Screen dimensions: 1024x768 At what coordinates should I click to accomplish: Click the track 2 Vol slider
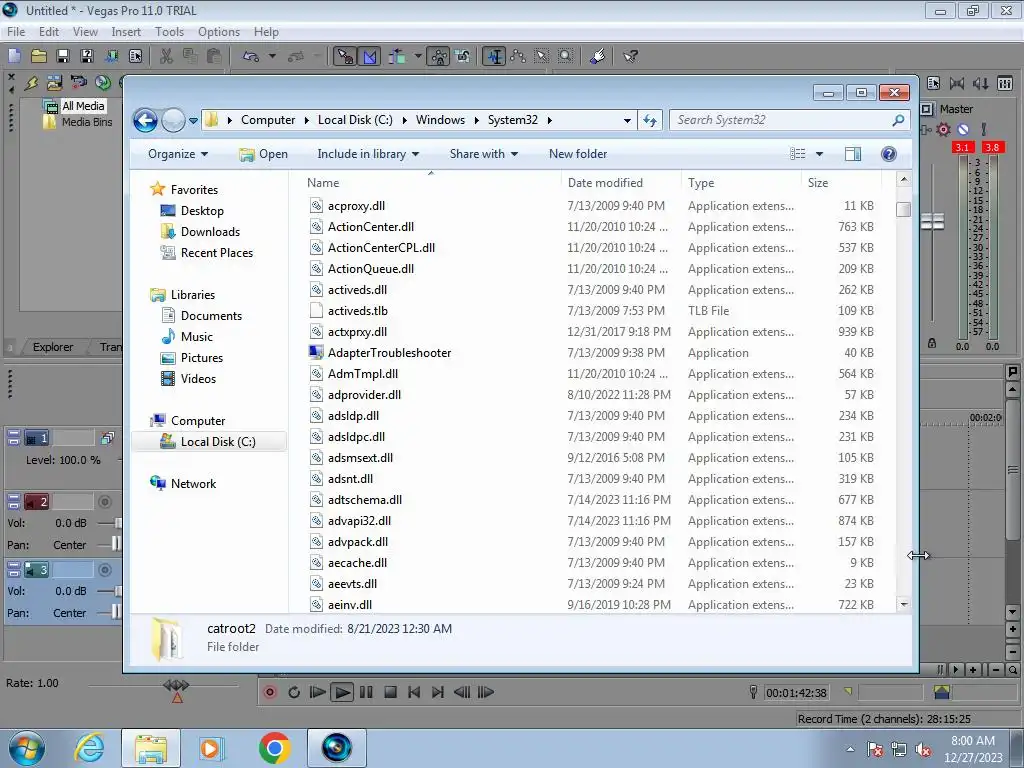click(118, 523)
